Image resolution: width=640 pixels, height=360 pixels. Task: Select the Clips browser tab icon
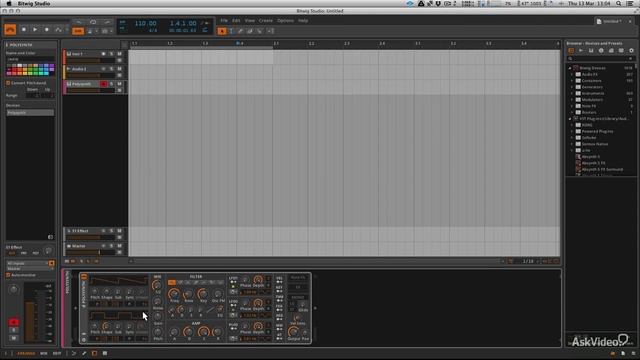click(611, 51)
